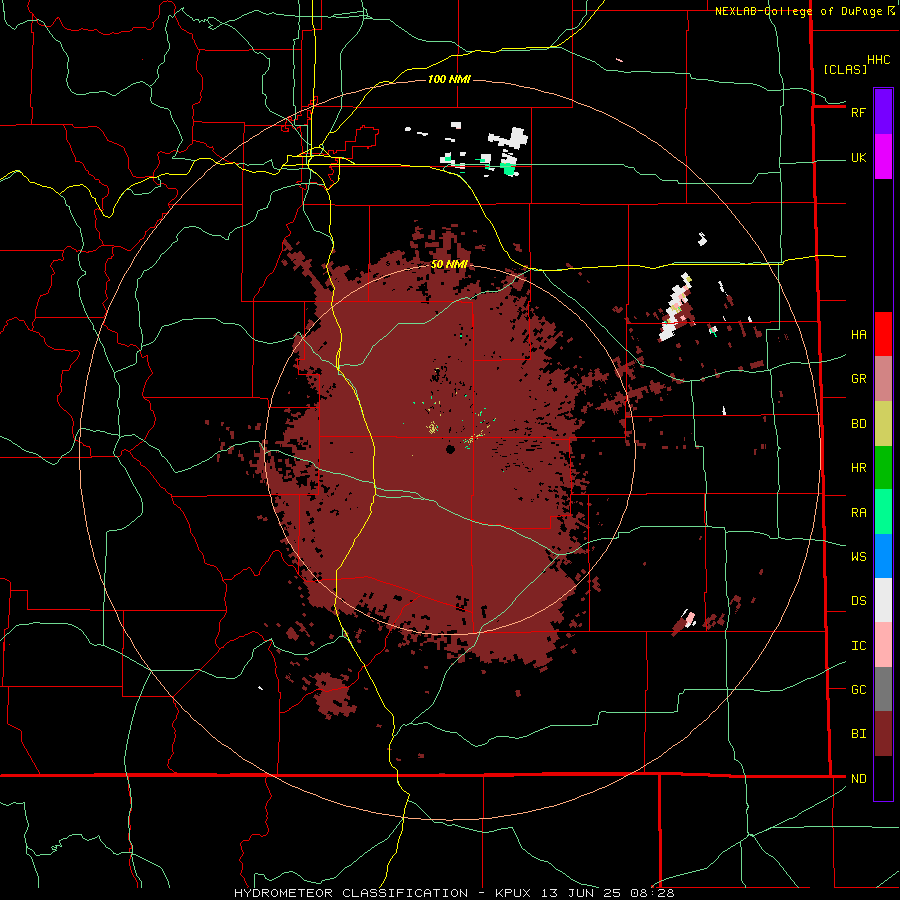Click the ND black legend swatch

(883, 778)
